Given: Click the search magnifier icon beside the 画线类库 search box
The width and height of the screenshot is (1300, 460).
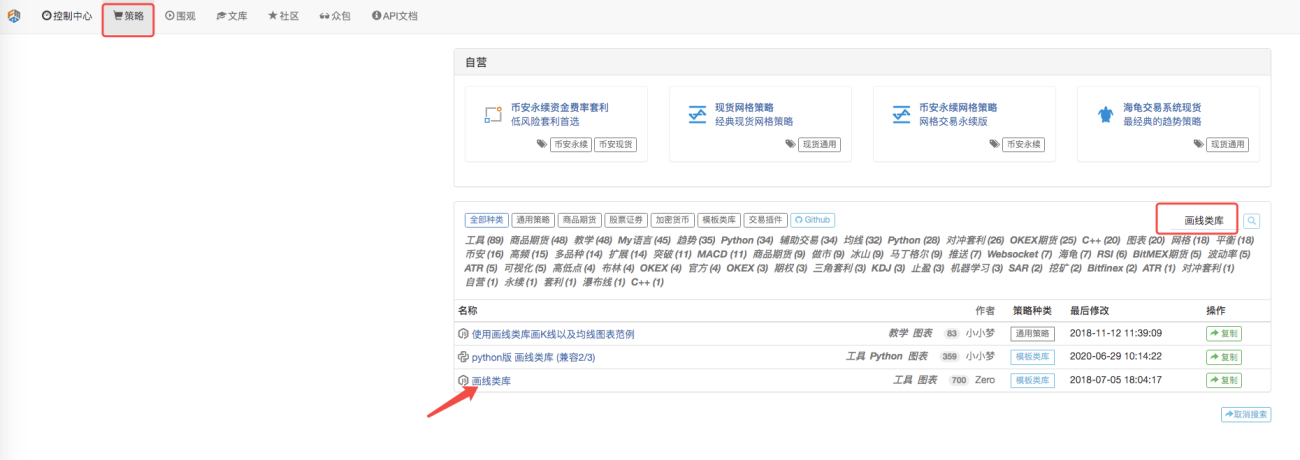Looking at the screenshot, I should tap(1251, 221).
